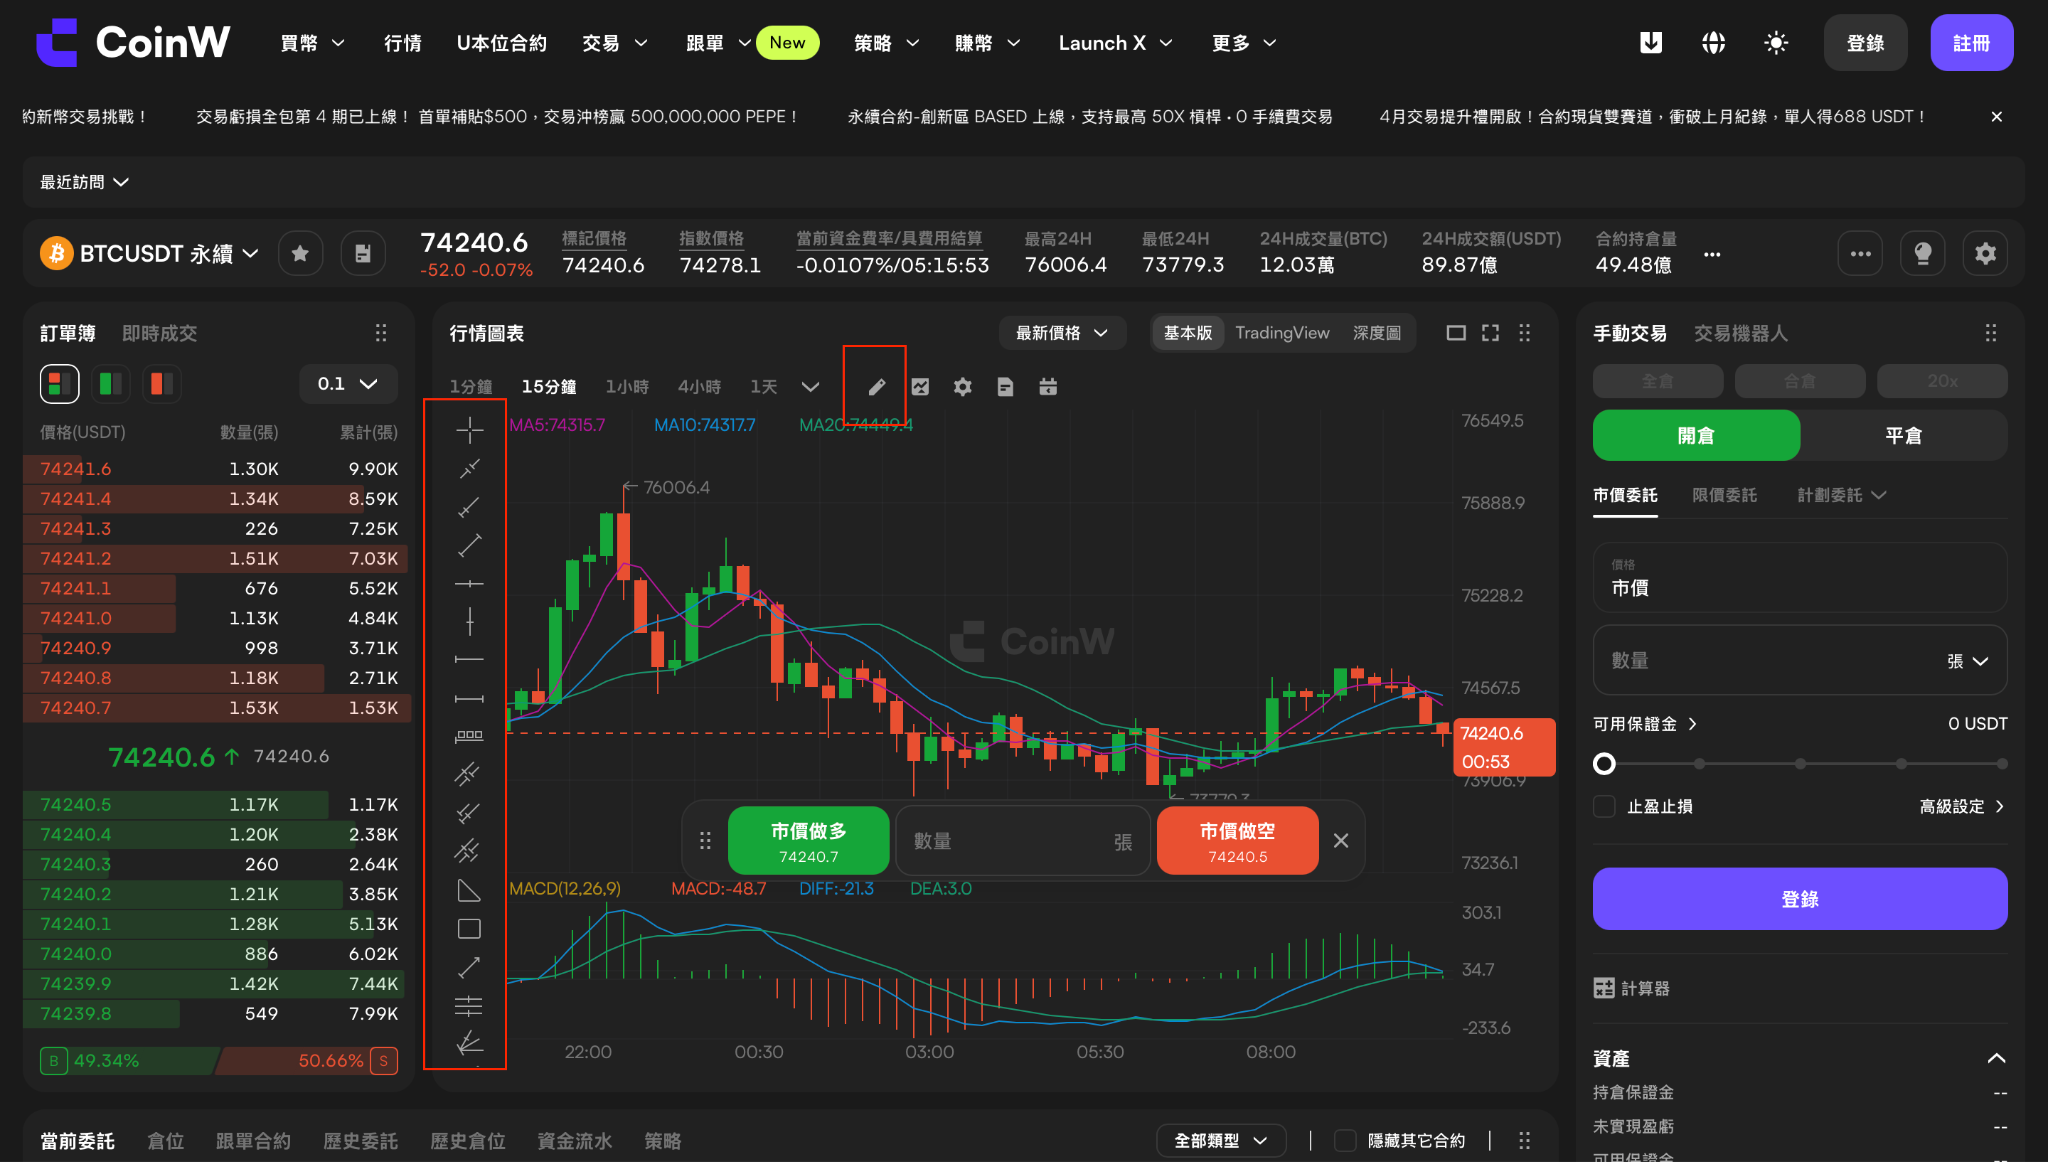Screen dimensions: 2048x1162
Task: Select the crosshair cursor drawing tool
Action: pos(469,430)
